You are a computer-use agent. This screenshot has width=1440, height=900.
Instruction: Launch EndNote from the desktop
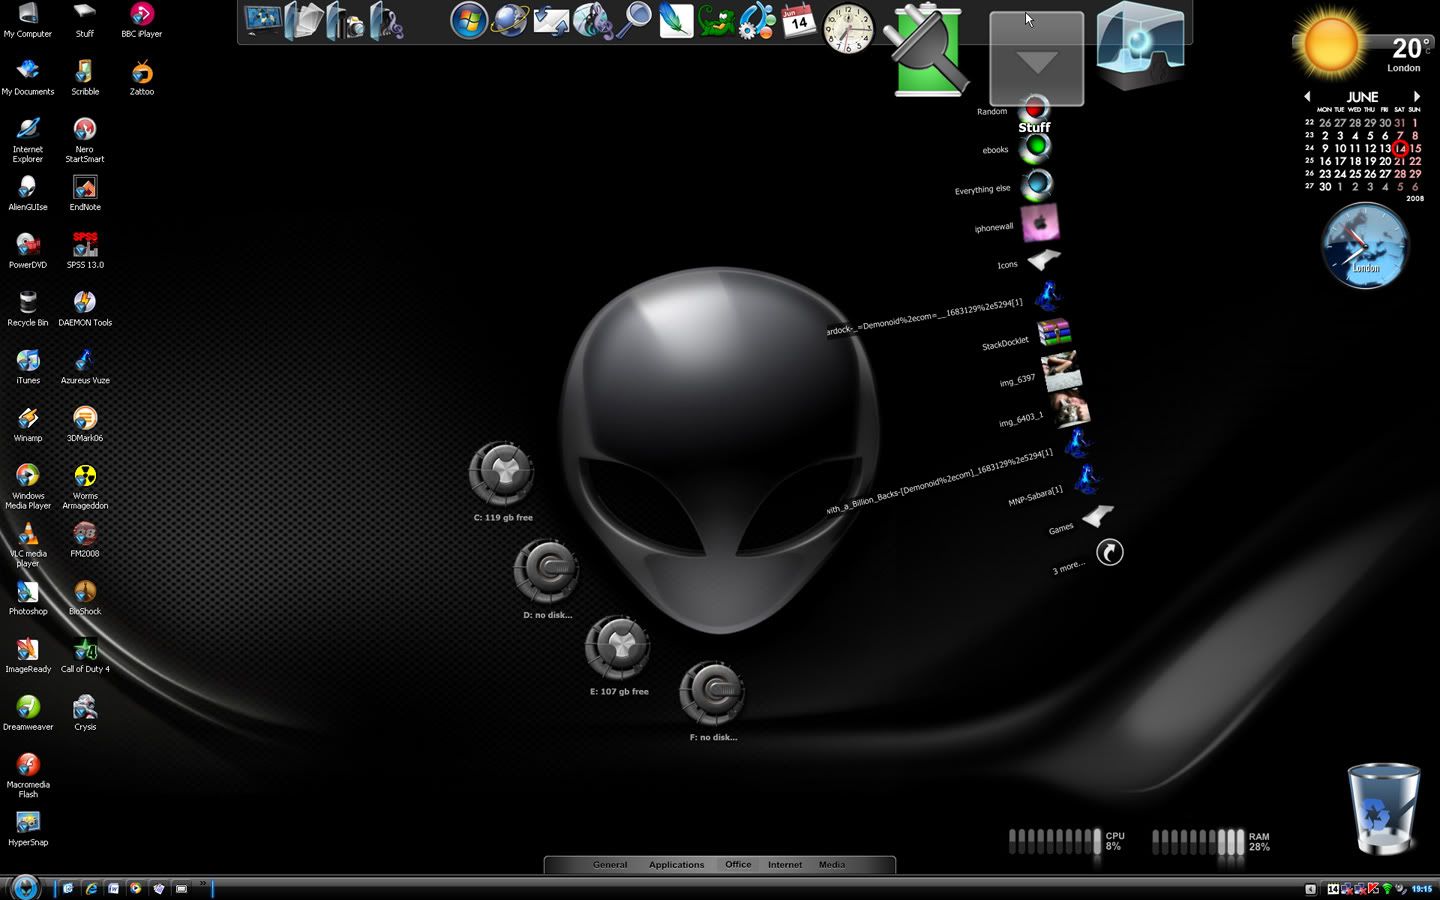85,193
